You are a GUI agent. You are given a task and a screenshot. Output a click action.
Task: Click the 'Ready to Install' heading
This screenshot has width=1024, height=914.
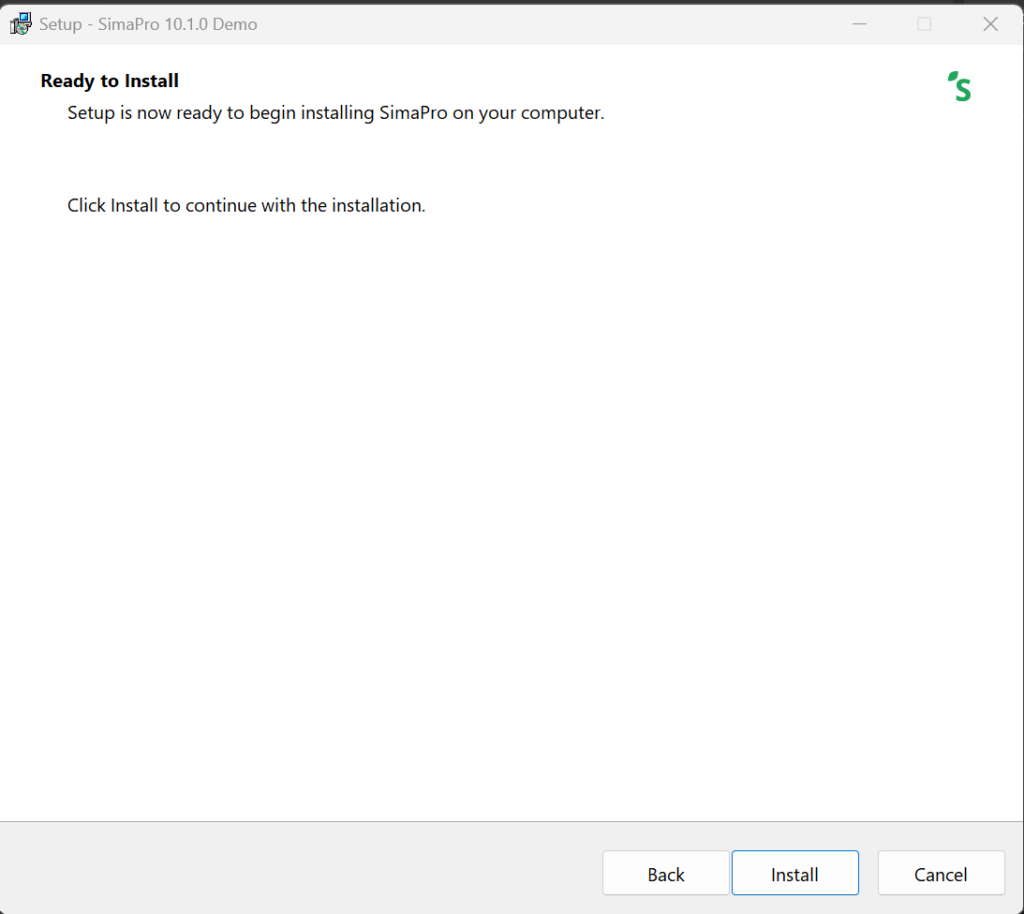click(x=110, y=81)
